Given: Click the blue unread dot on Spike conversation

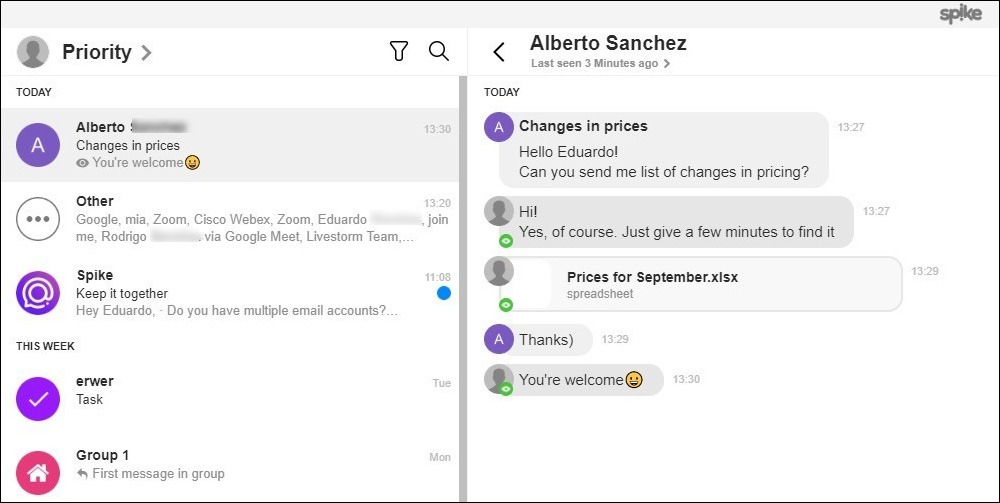Looking at the screenshot, I should click(x=444, y=293).
